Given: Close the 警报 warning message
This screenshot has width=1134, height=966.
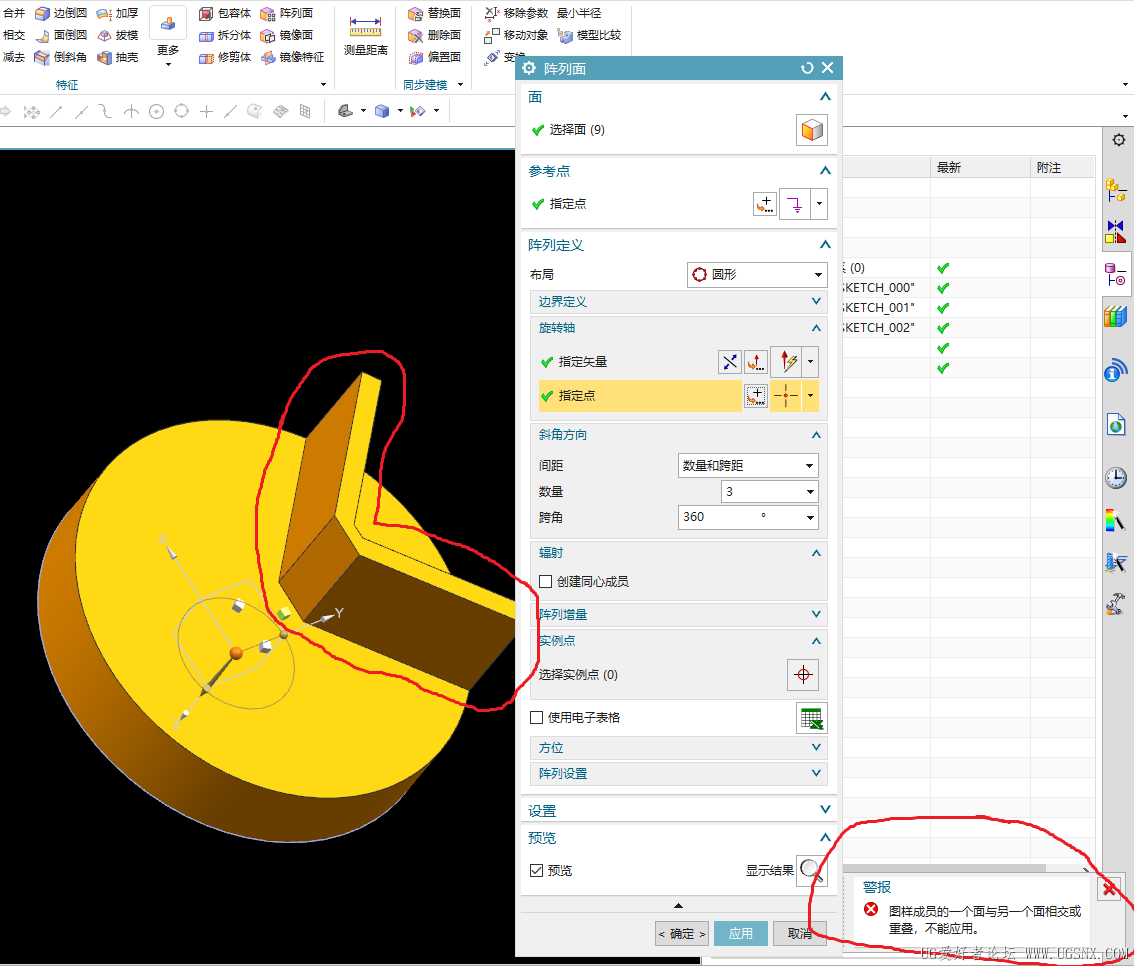Looking at the screenshot, I should coord(1109,889).
